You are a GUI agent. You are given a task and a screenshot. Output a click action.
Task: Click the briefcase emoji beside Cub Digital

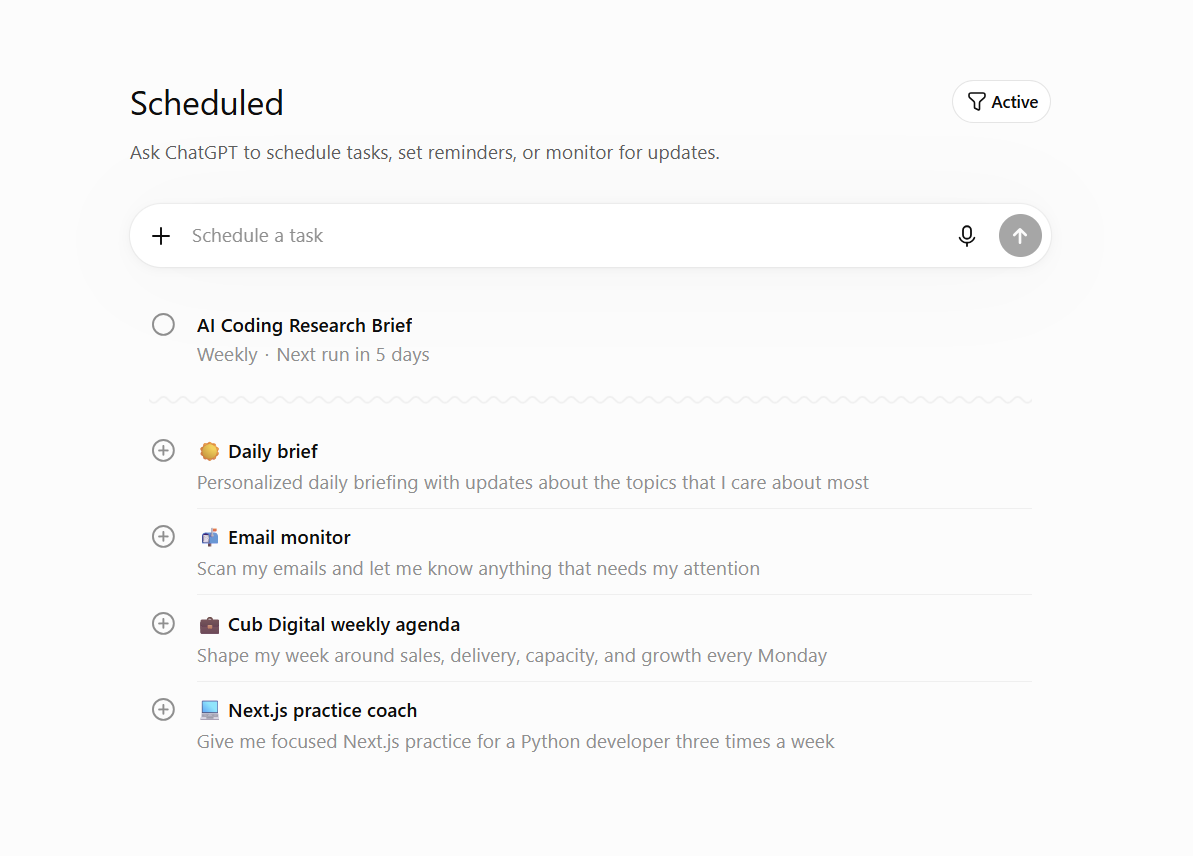click(209, 625)
